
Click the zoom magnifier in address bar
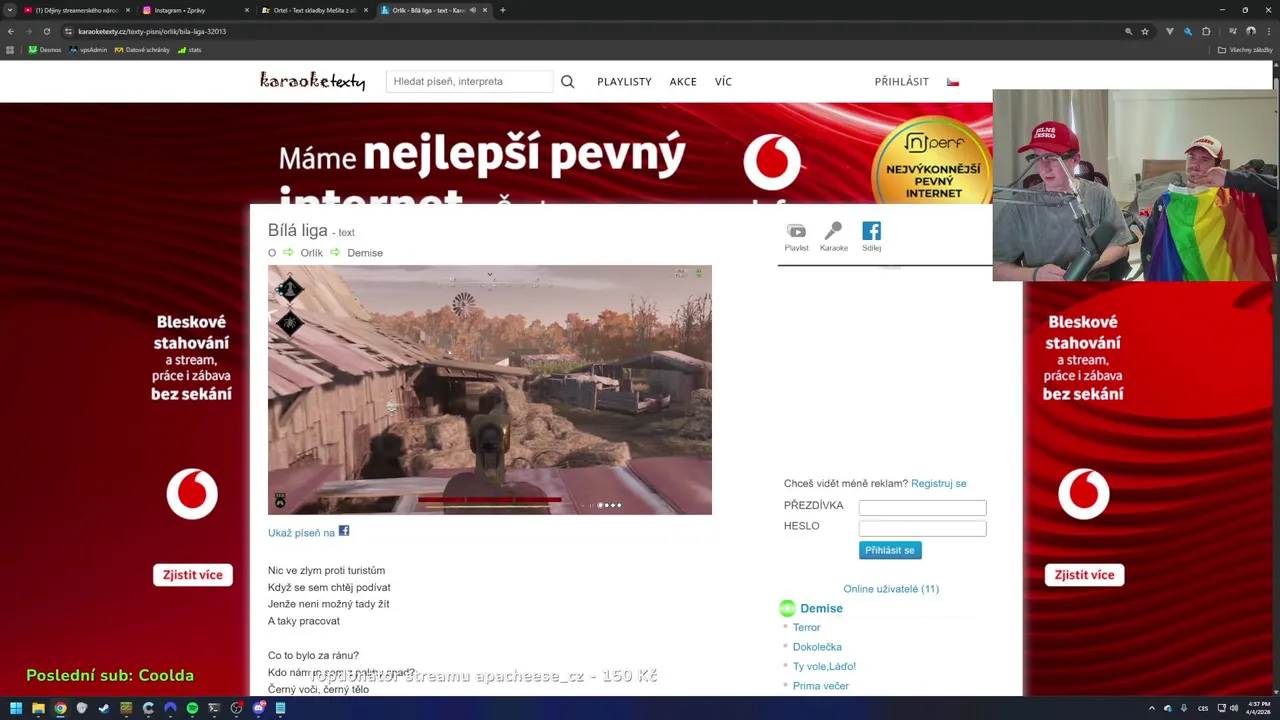click(x=1129, y=31)
